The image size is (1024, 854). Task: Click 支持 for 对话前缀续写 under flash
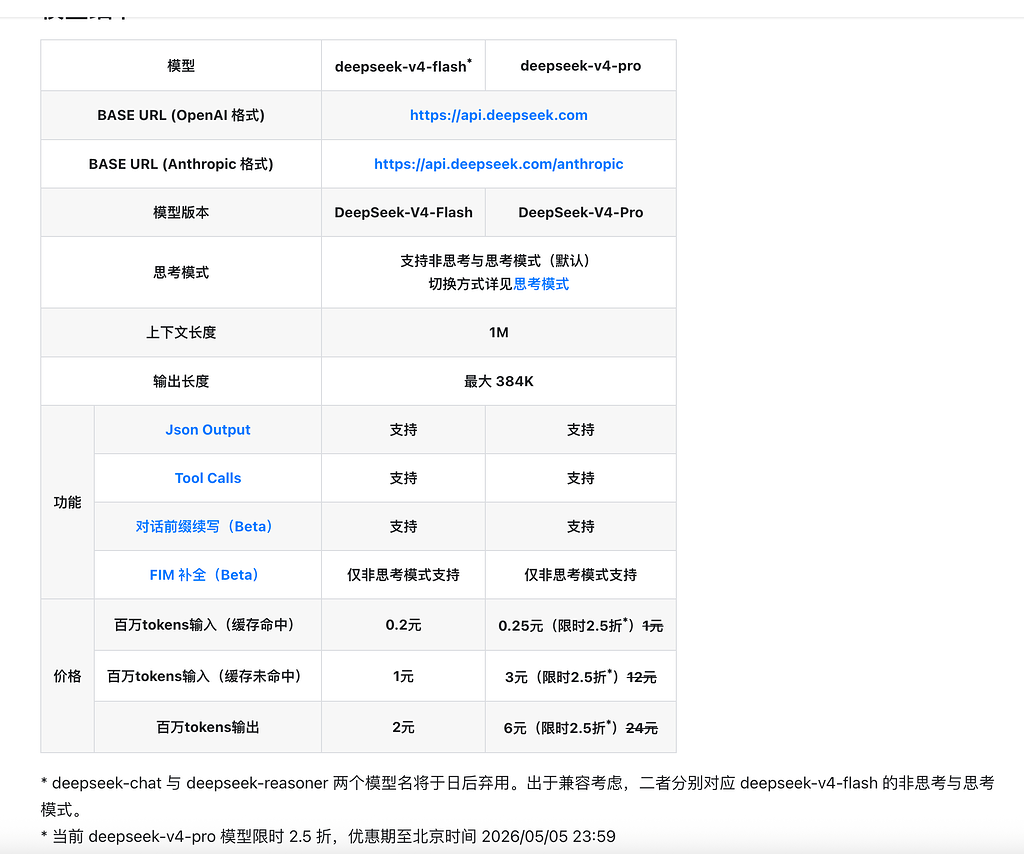pyautogui.click(x=403, y=526)
